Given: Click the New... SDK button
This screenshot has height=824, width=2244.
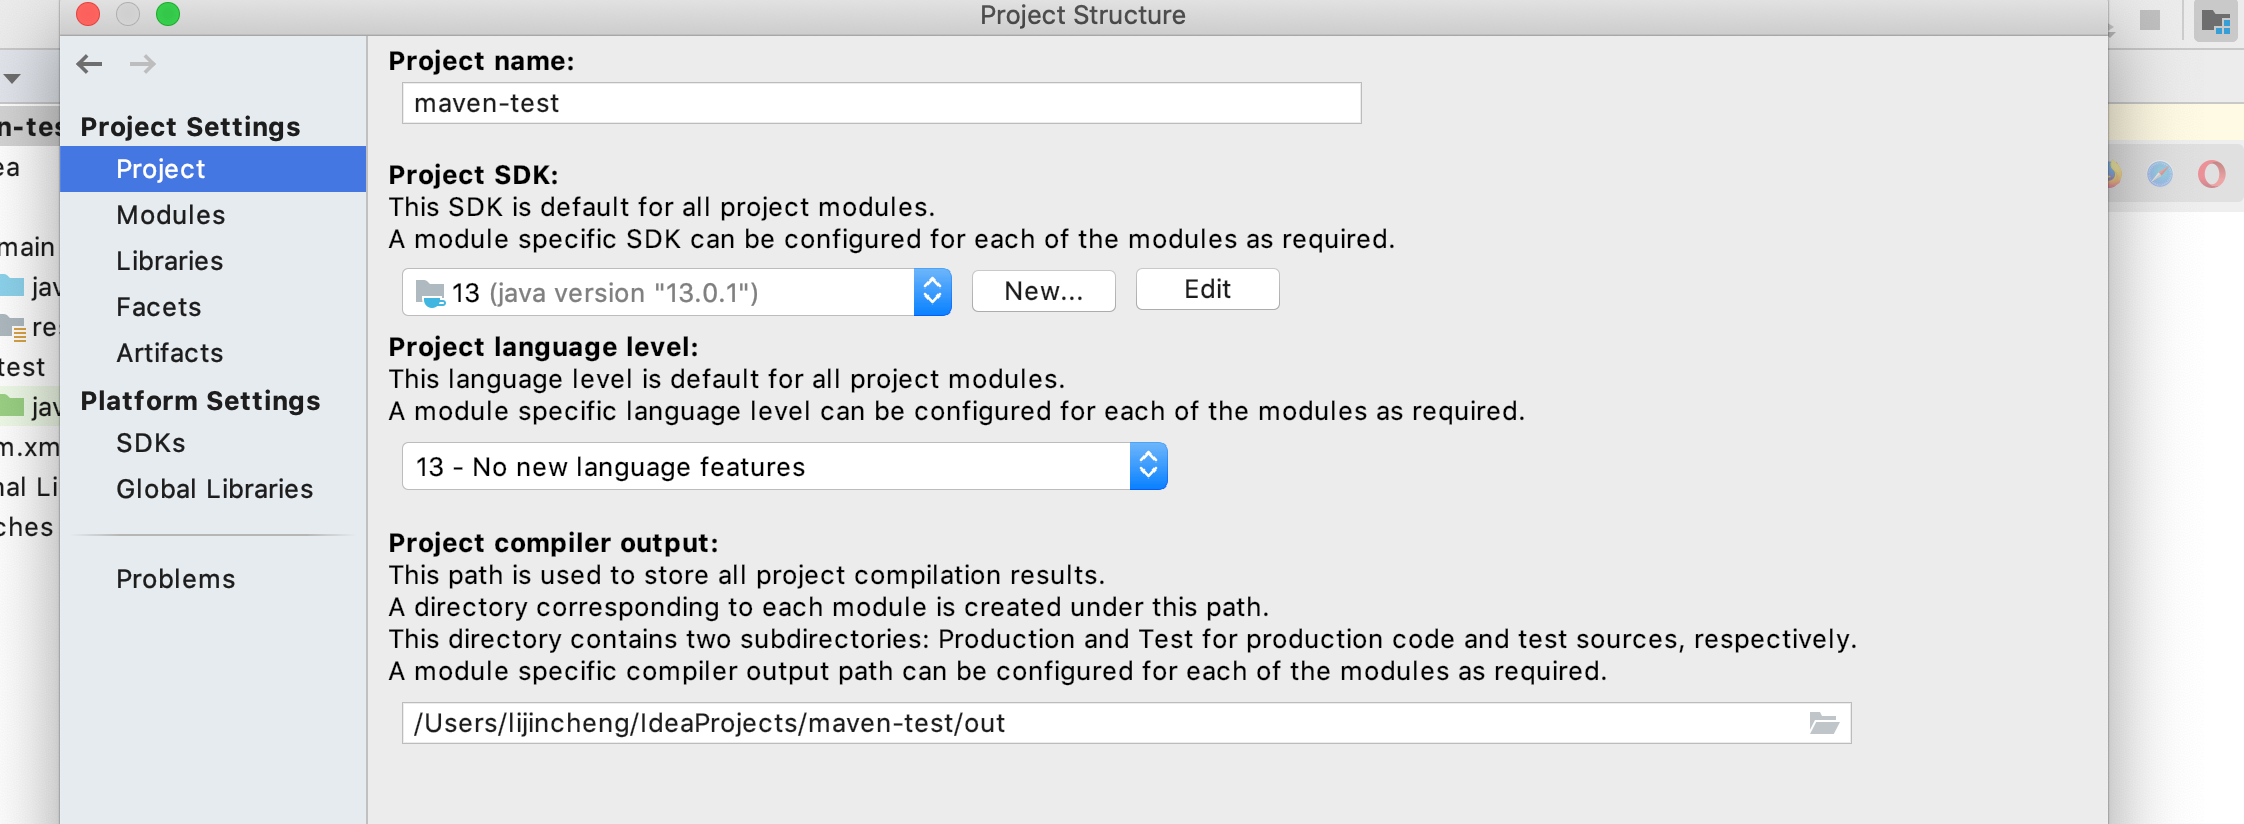Looking at the screenshot, I should pyautogui.click(x=1043, y=291).
